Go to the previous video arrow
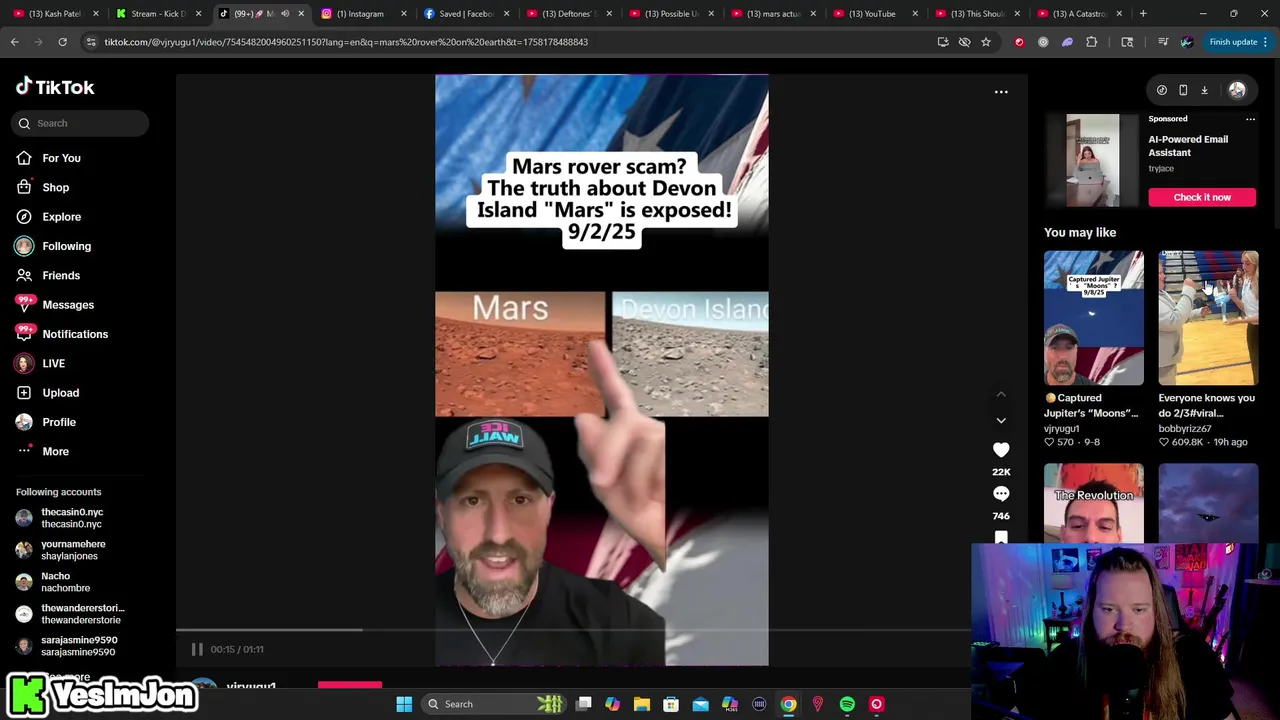Screen dimensions: 1280x720 pyautogui.click(x=1001, y=394)
